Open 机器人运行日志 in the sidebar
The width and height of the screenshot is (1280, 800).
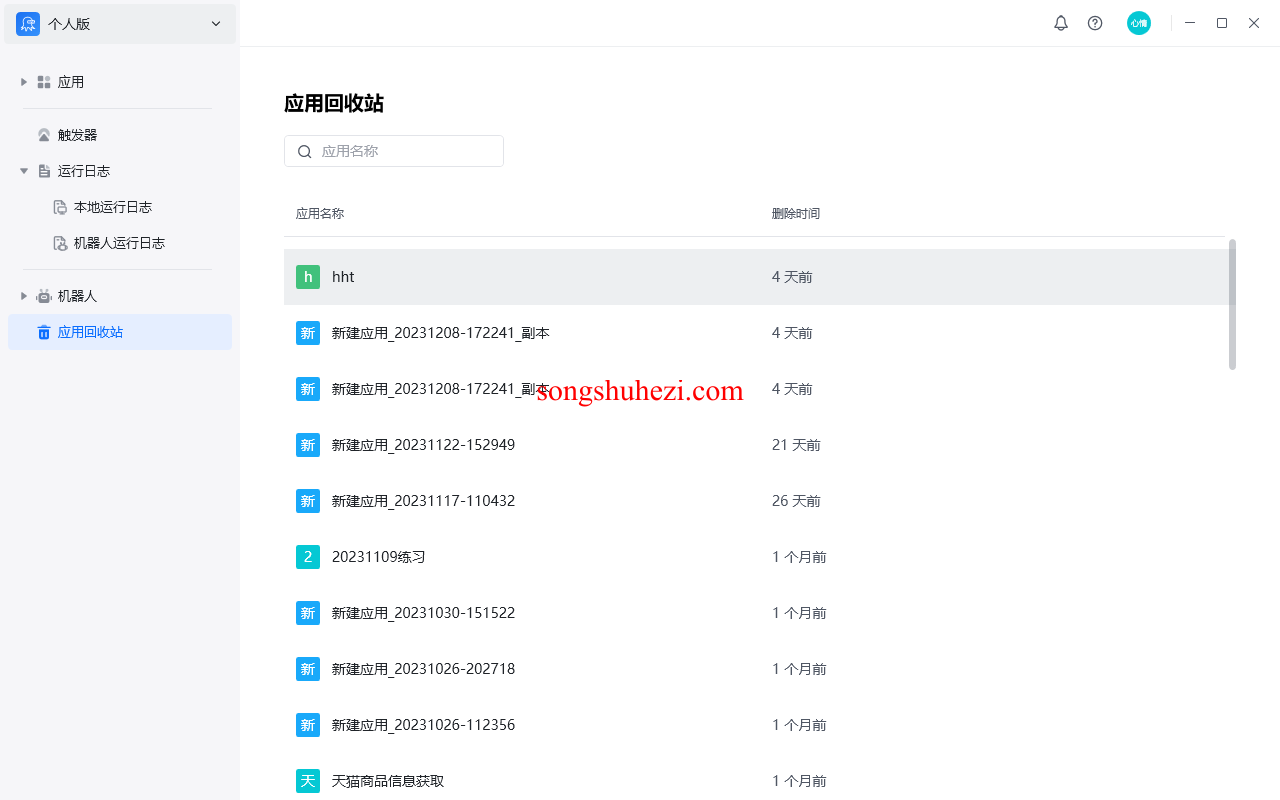click(120, 243)
